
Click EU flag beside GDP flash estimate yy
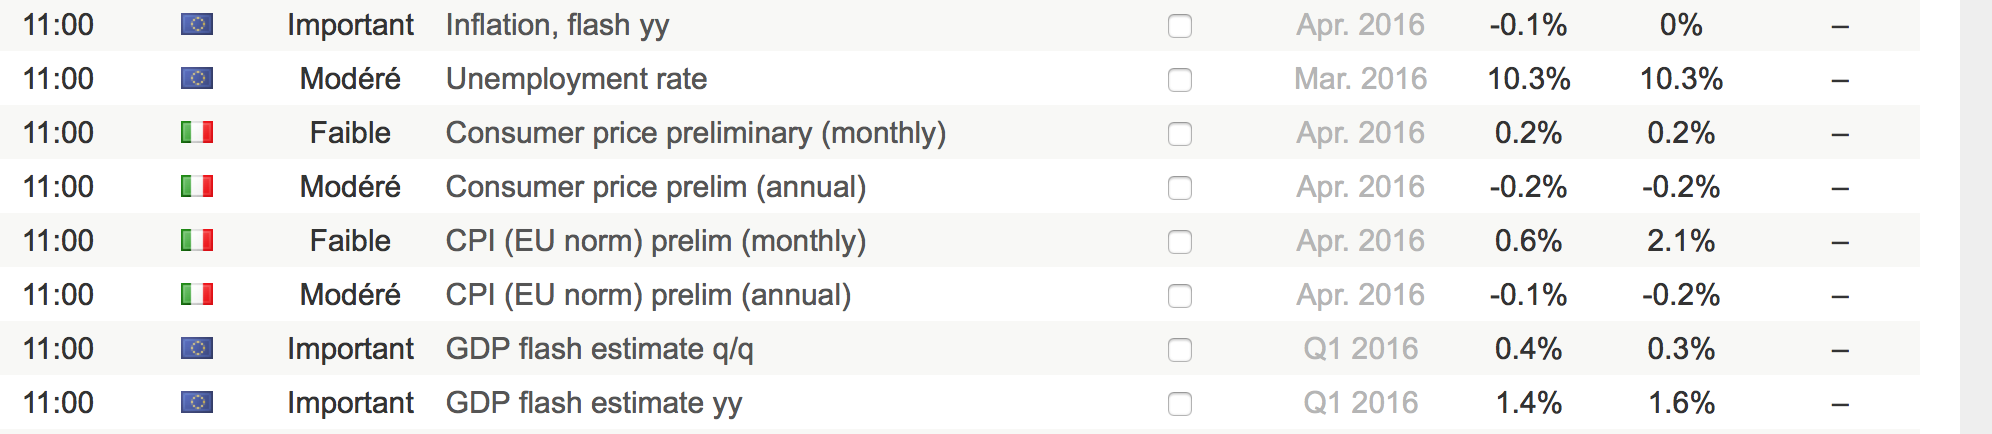click(197, 402)
